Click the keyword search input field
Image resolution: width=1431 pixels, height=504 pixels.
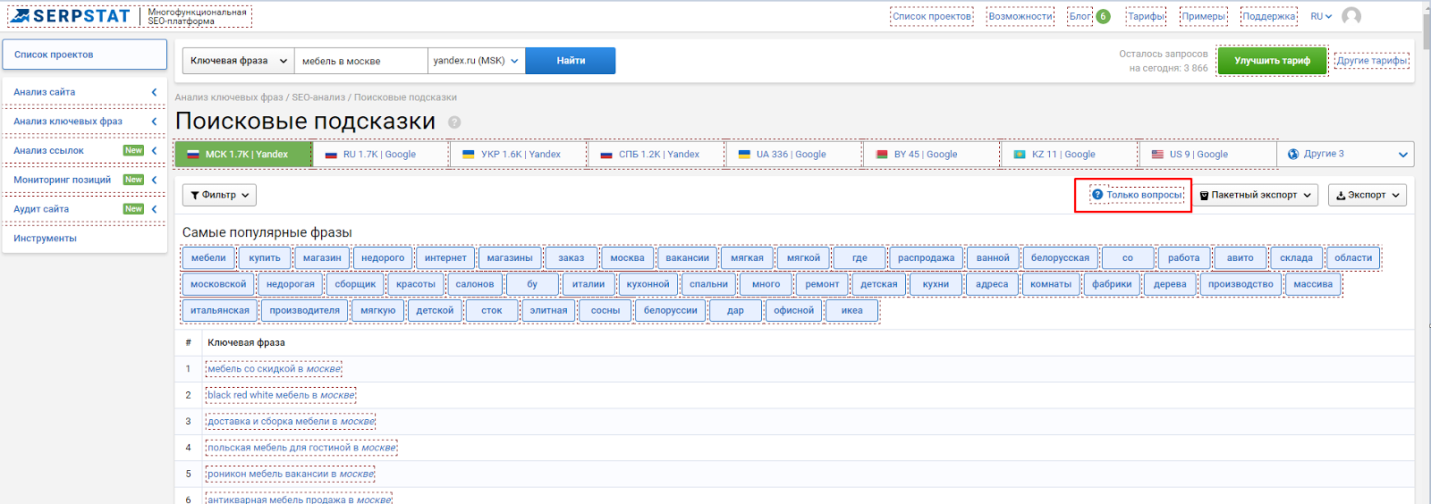pos(361,60)
